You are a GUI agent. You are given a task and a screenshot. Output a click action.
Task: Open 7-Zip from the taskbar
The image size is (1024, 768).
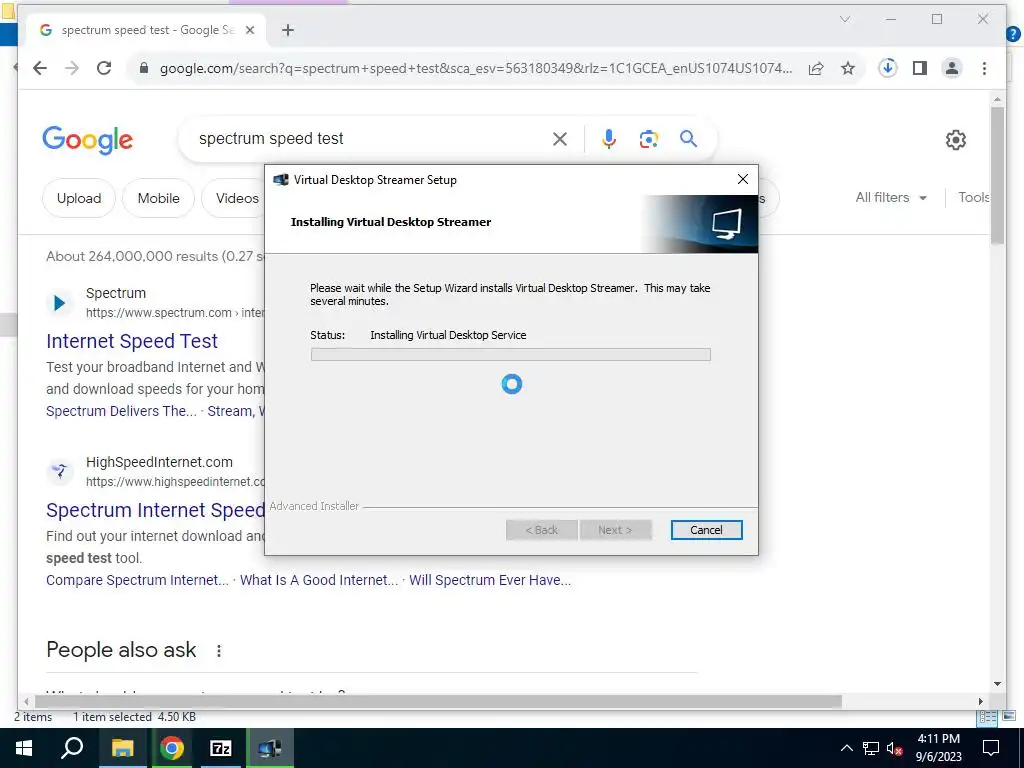(221, 748)
